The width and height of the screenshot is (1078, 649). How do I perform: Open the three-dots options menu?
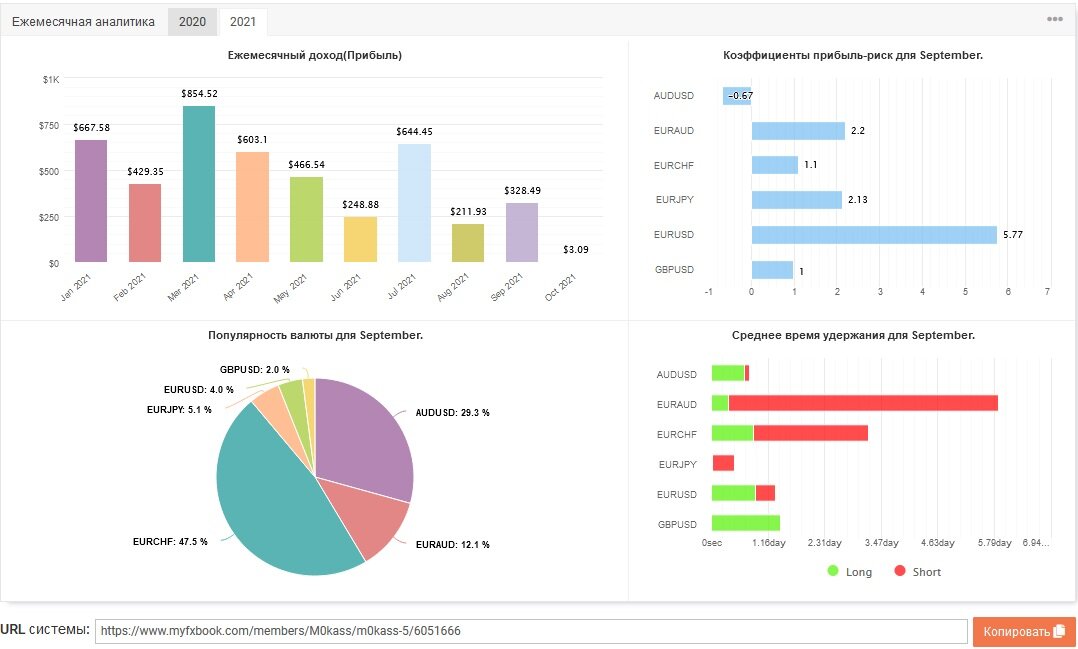click(x=1055, y=19)
